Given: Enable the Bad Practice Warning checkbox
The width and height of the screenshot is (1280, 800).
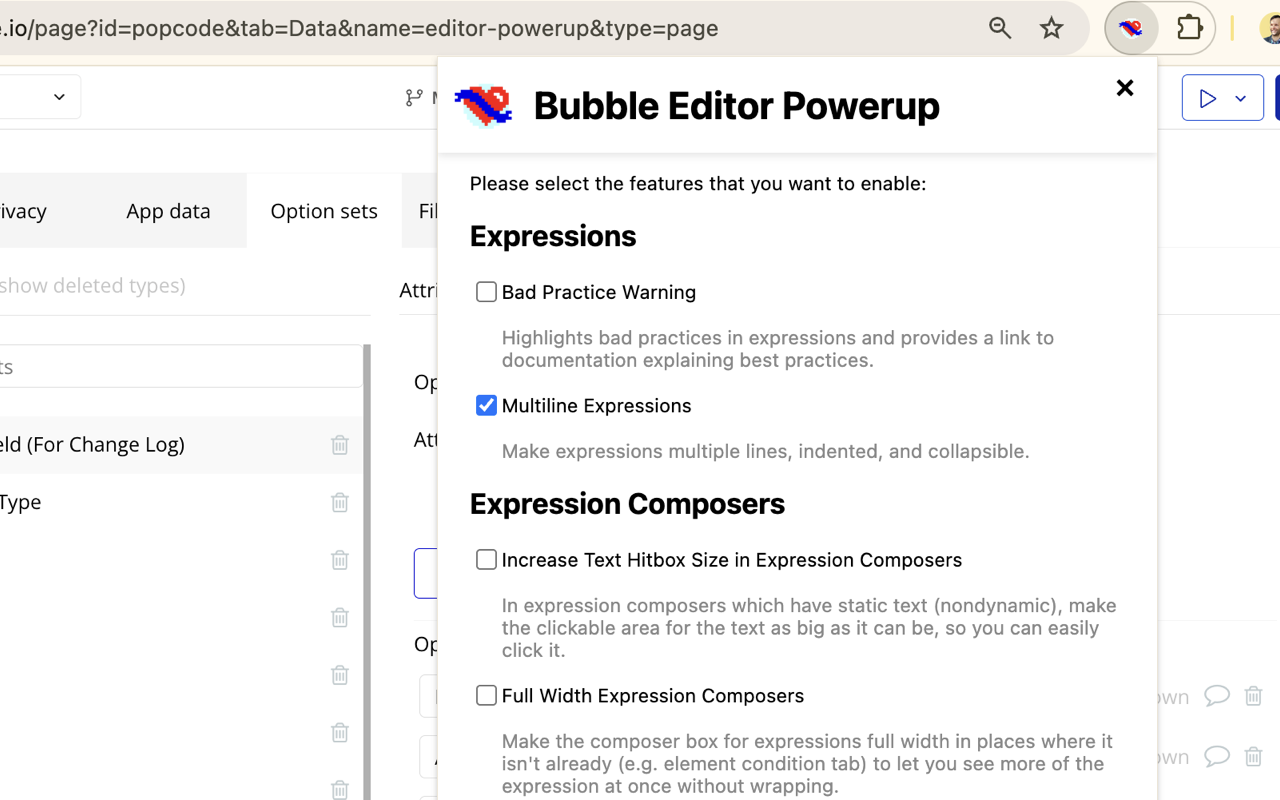Looking at the screenshot, I should point(486,291).
